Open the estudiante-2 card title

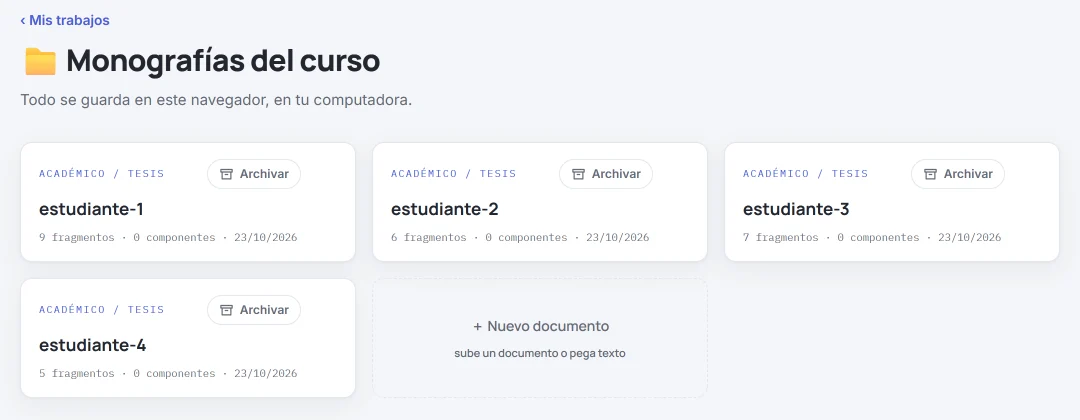click(x=444, y=209)
